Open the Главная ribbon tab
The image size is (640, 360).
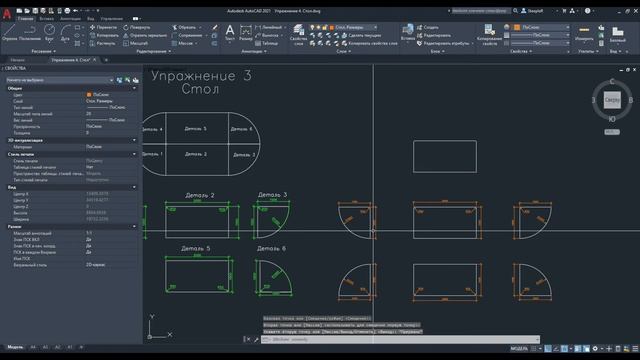click(25, 19)
